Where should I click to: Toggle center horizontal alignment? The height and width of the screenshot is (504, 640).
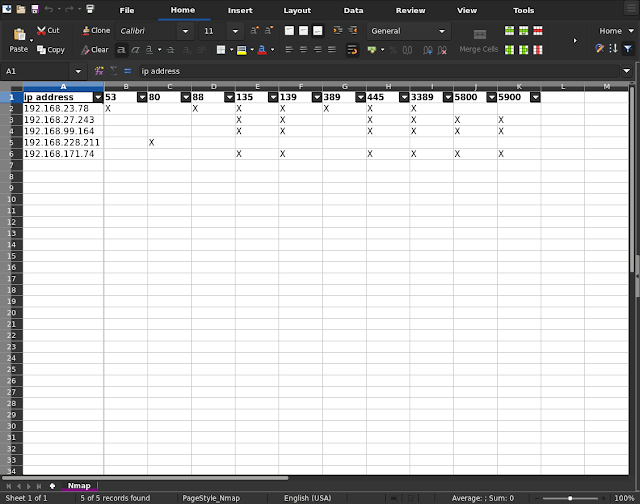[303, 49]
